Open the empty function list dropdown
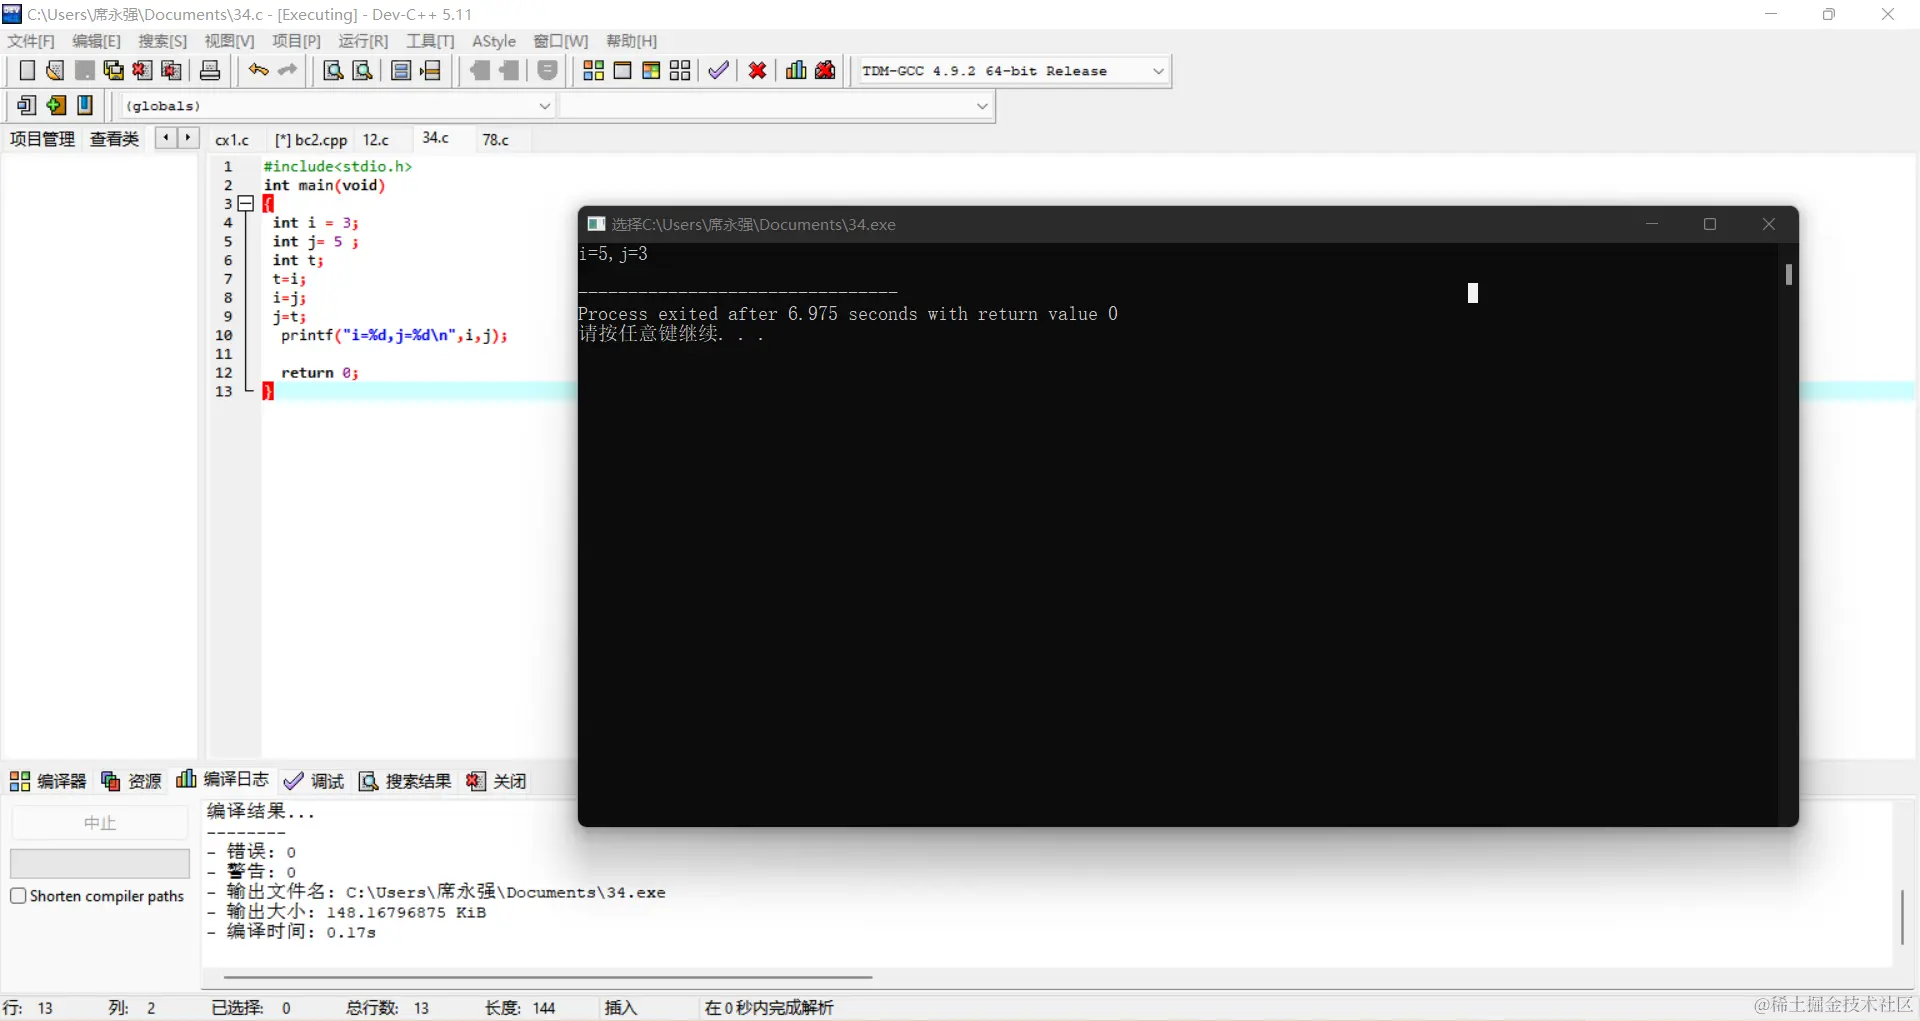The image size is (1920, 1021). tap(981, 106)
